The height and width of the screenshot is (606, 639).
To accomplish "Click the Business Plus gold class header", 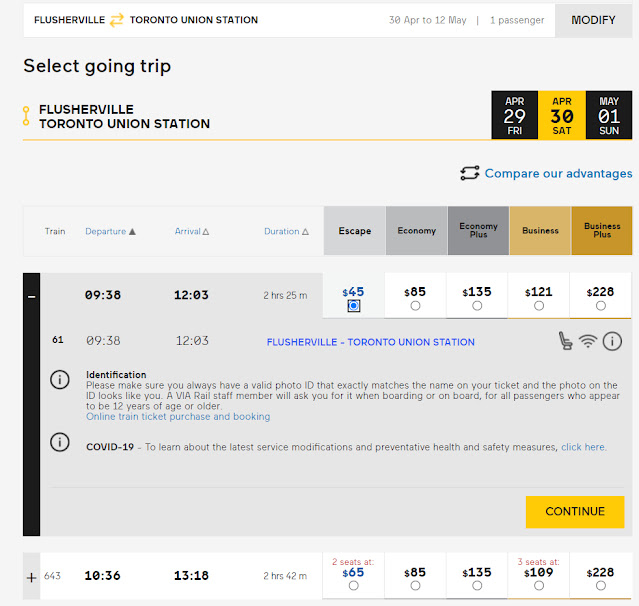I will point(602,231).
